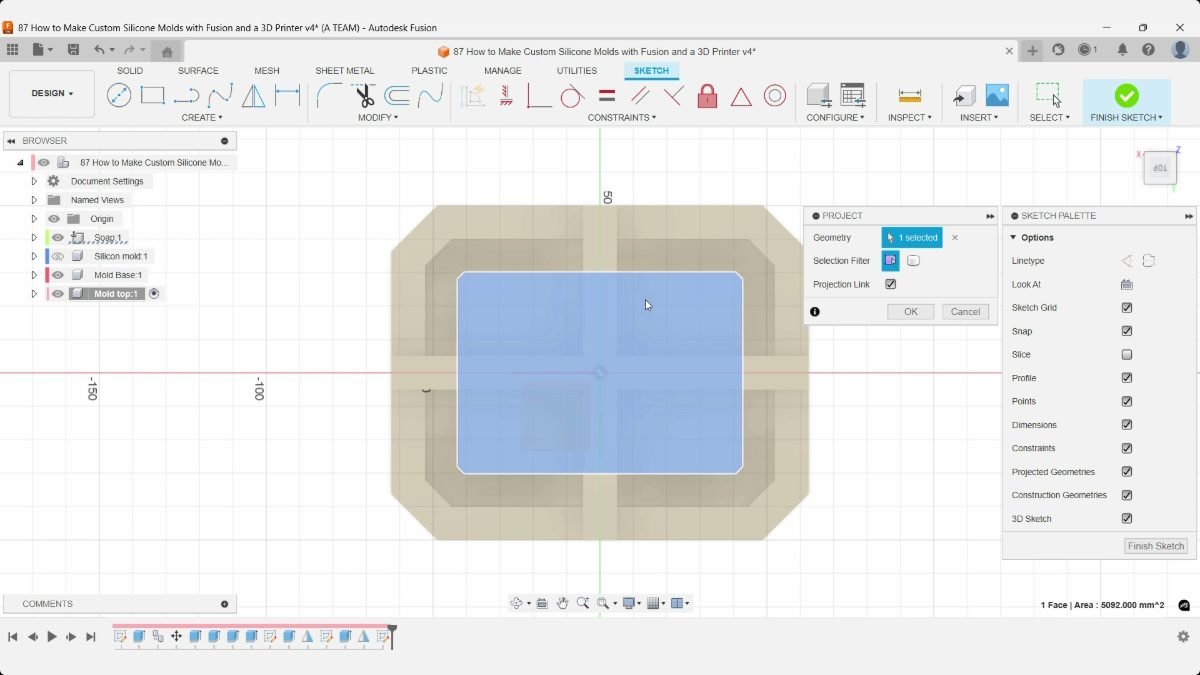The image size is (1200, 675).
Task: Click Finish Sketch button in Sketch Palette
Action: [1156, 546]
